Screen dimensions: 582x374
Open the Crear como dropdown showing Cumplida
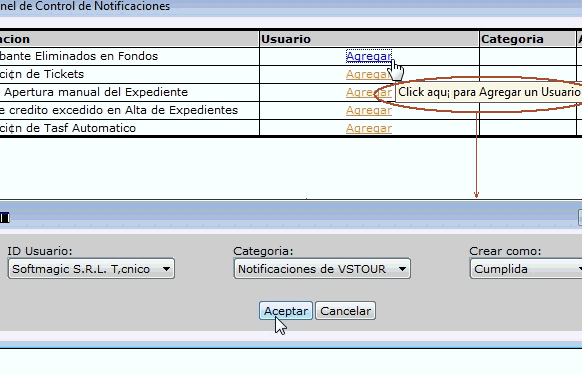pos(526,269)
